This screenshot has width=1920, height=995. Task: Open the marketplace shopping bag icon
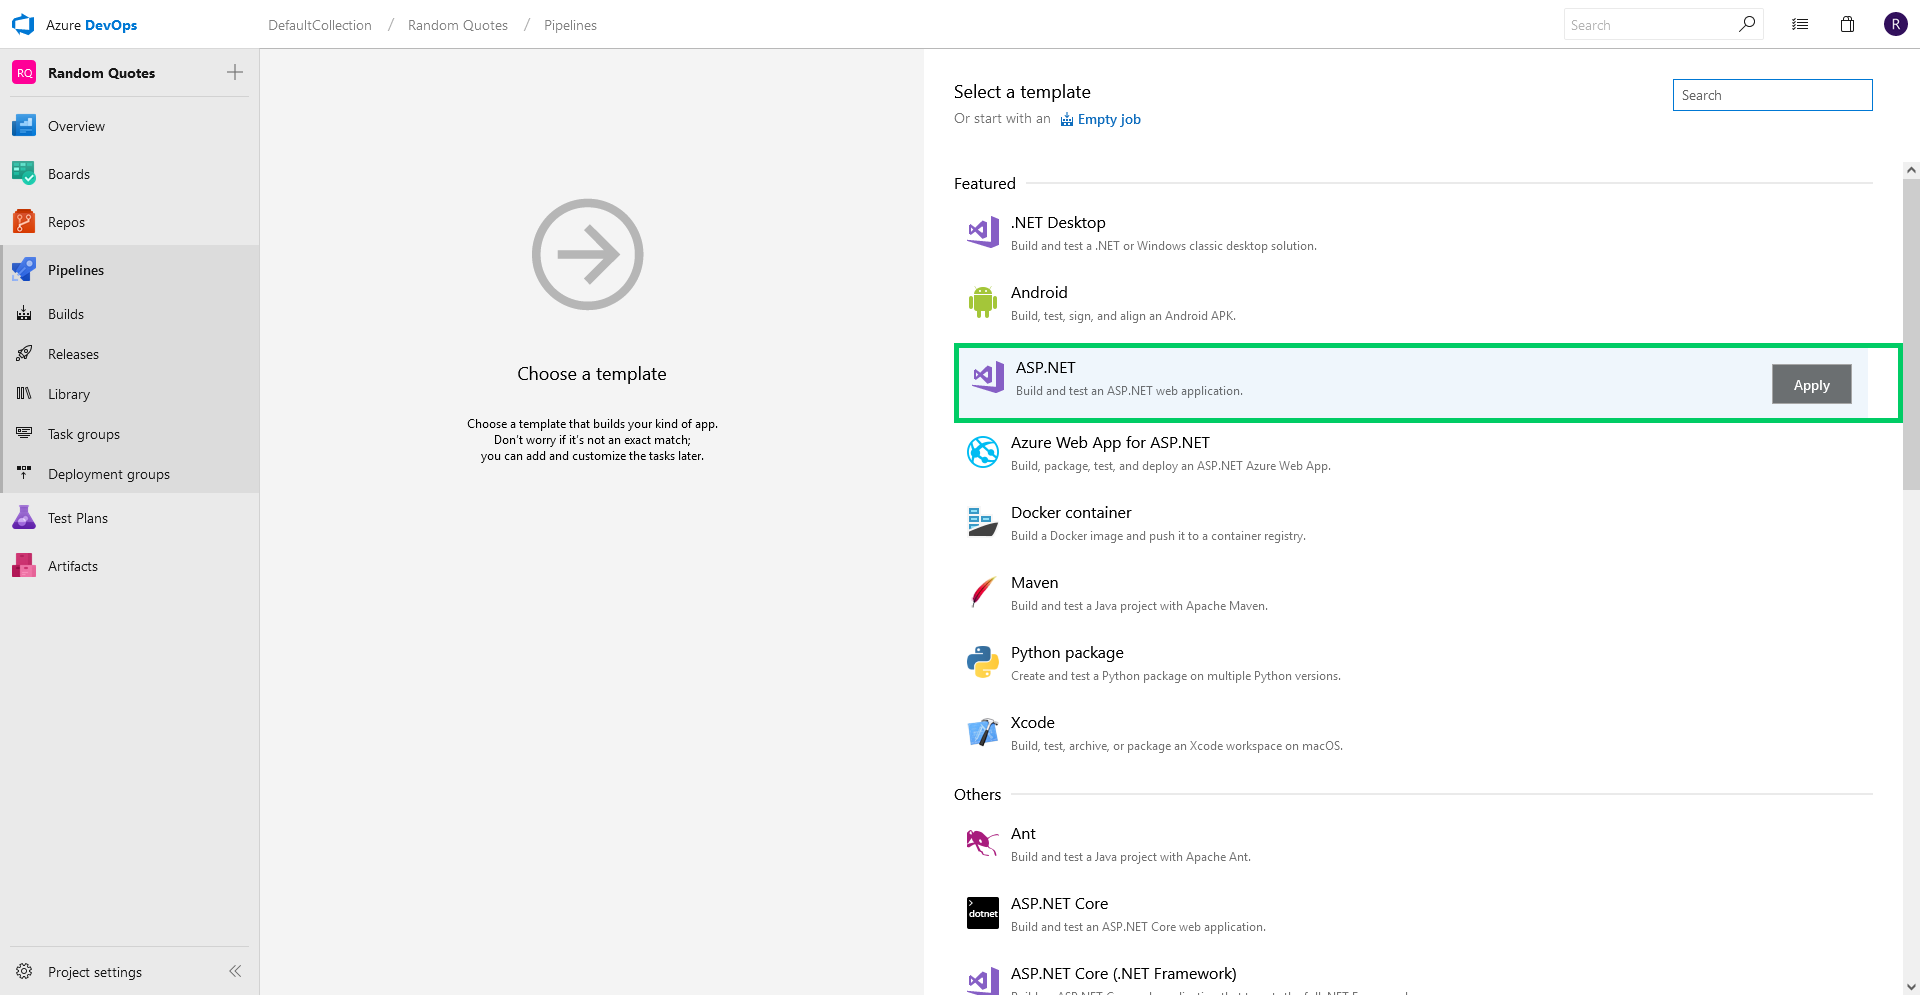click(1848, 25)
